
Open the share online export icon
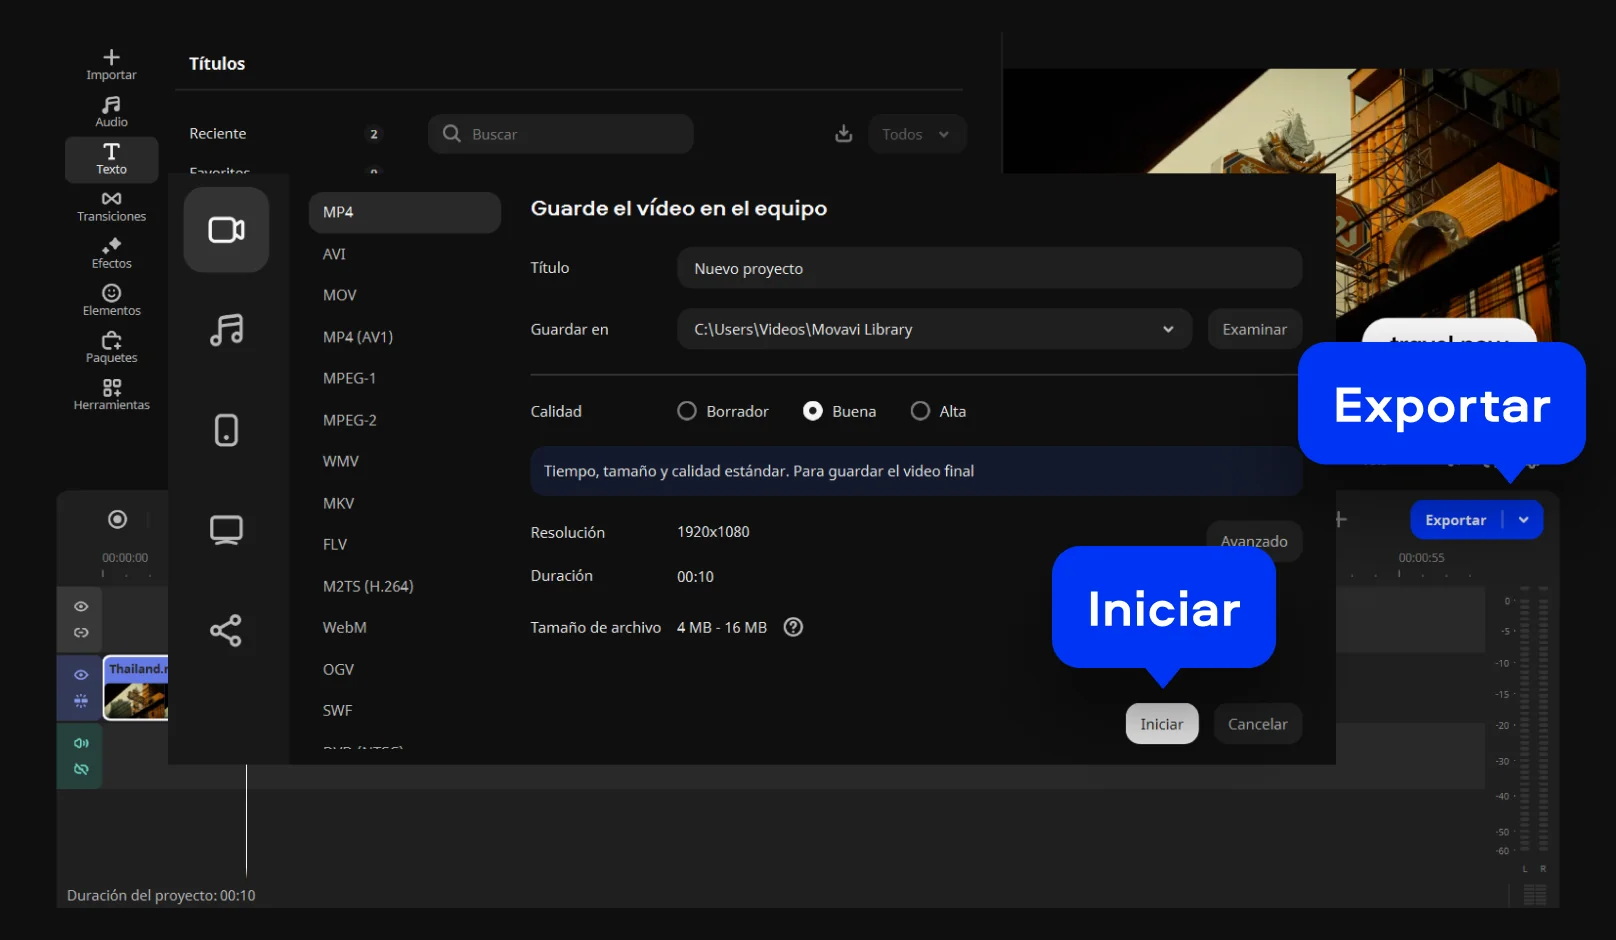point(226,630)
